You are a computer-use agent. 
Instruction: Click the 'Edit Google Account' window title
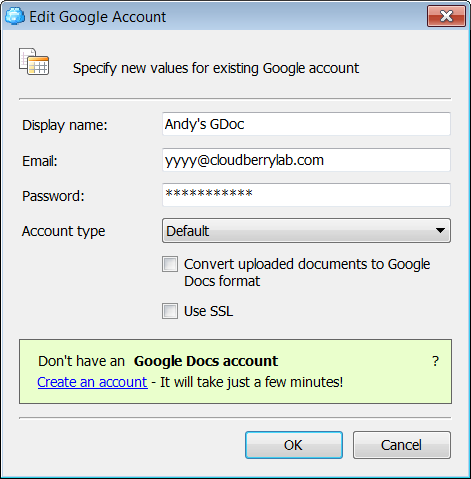[98, 17]
